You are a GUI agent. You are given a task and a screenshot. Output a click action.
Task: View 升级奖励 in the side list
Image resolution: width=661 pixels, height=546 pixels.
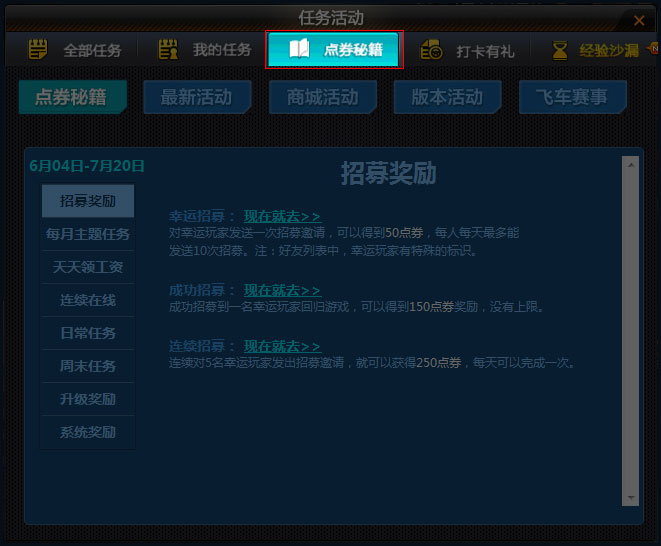88,399
